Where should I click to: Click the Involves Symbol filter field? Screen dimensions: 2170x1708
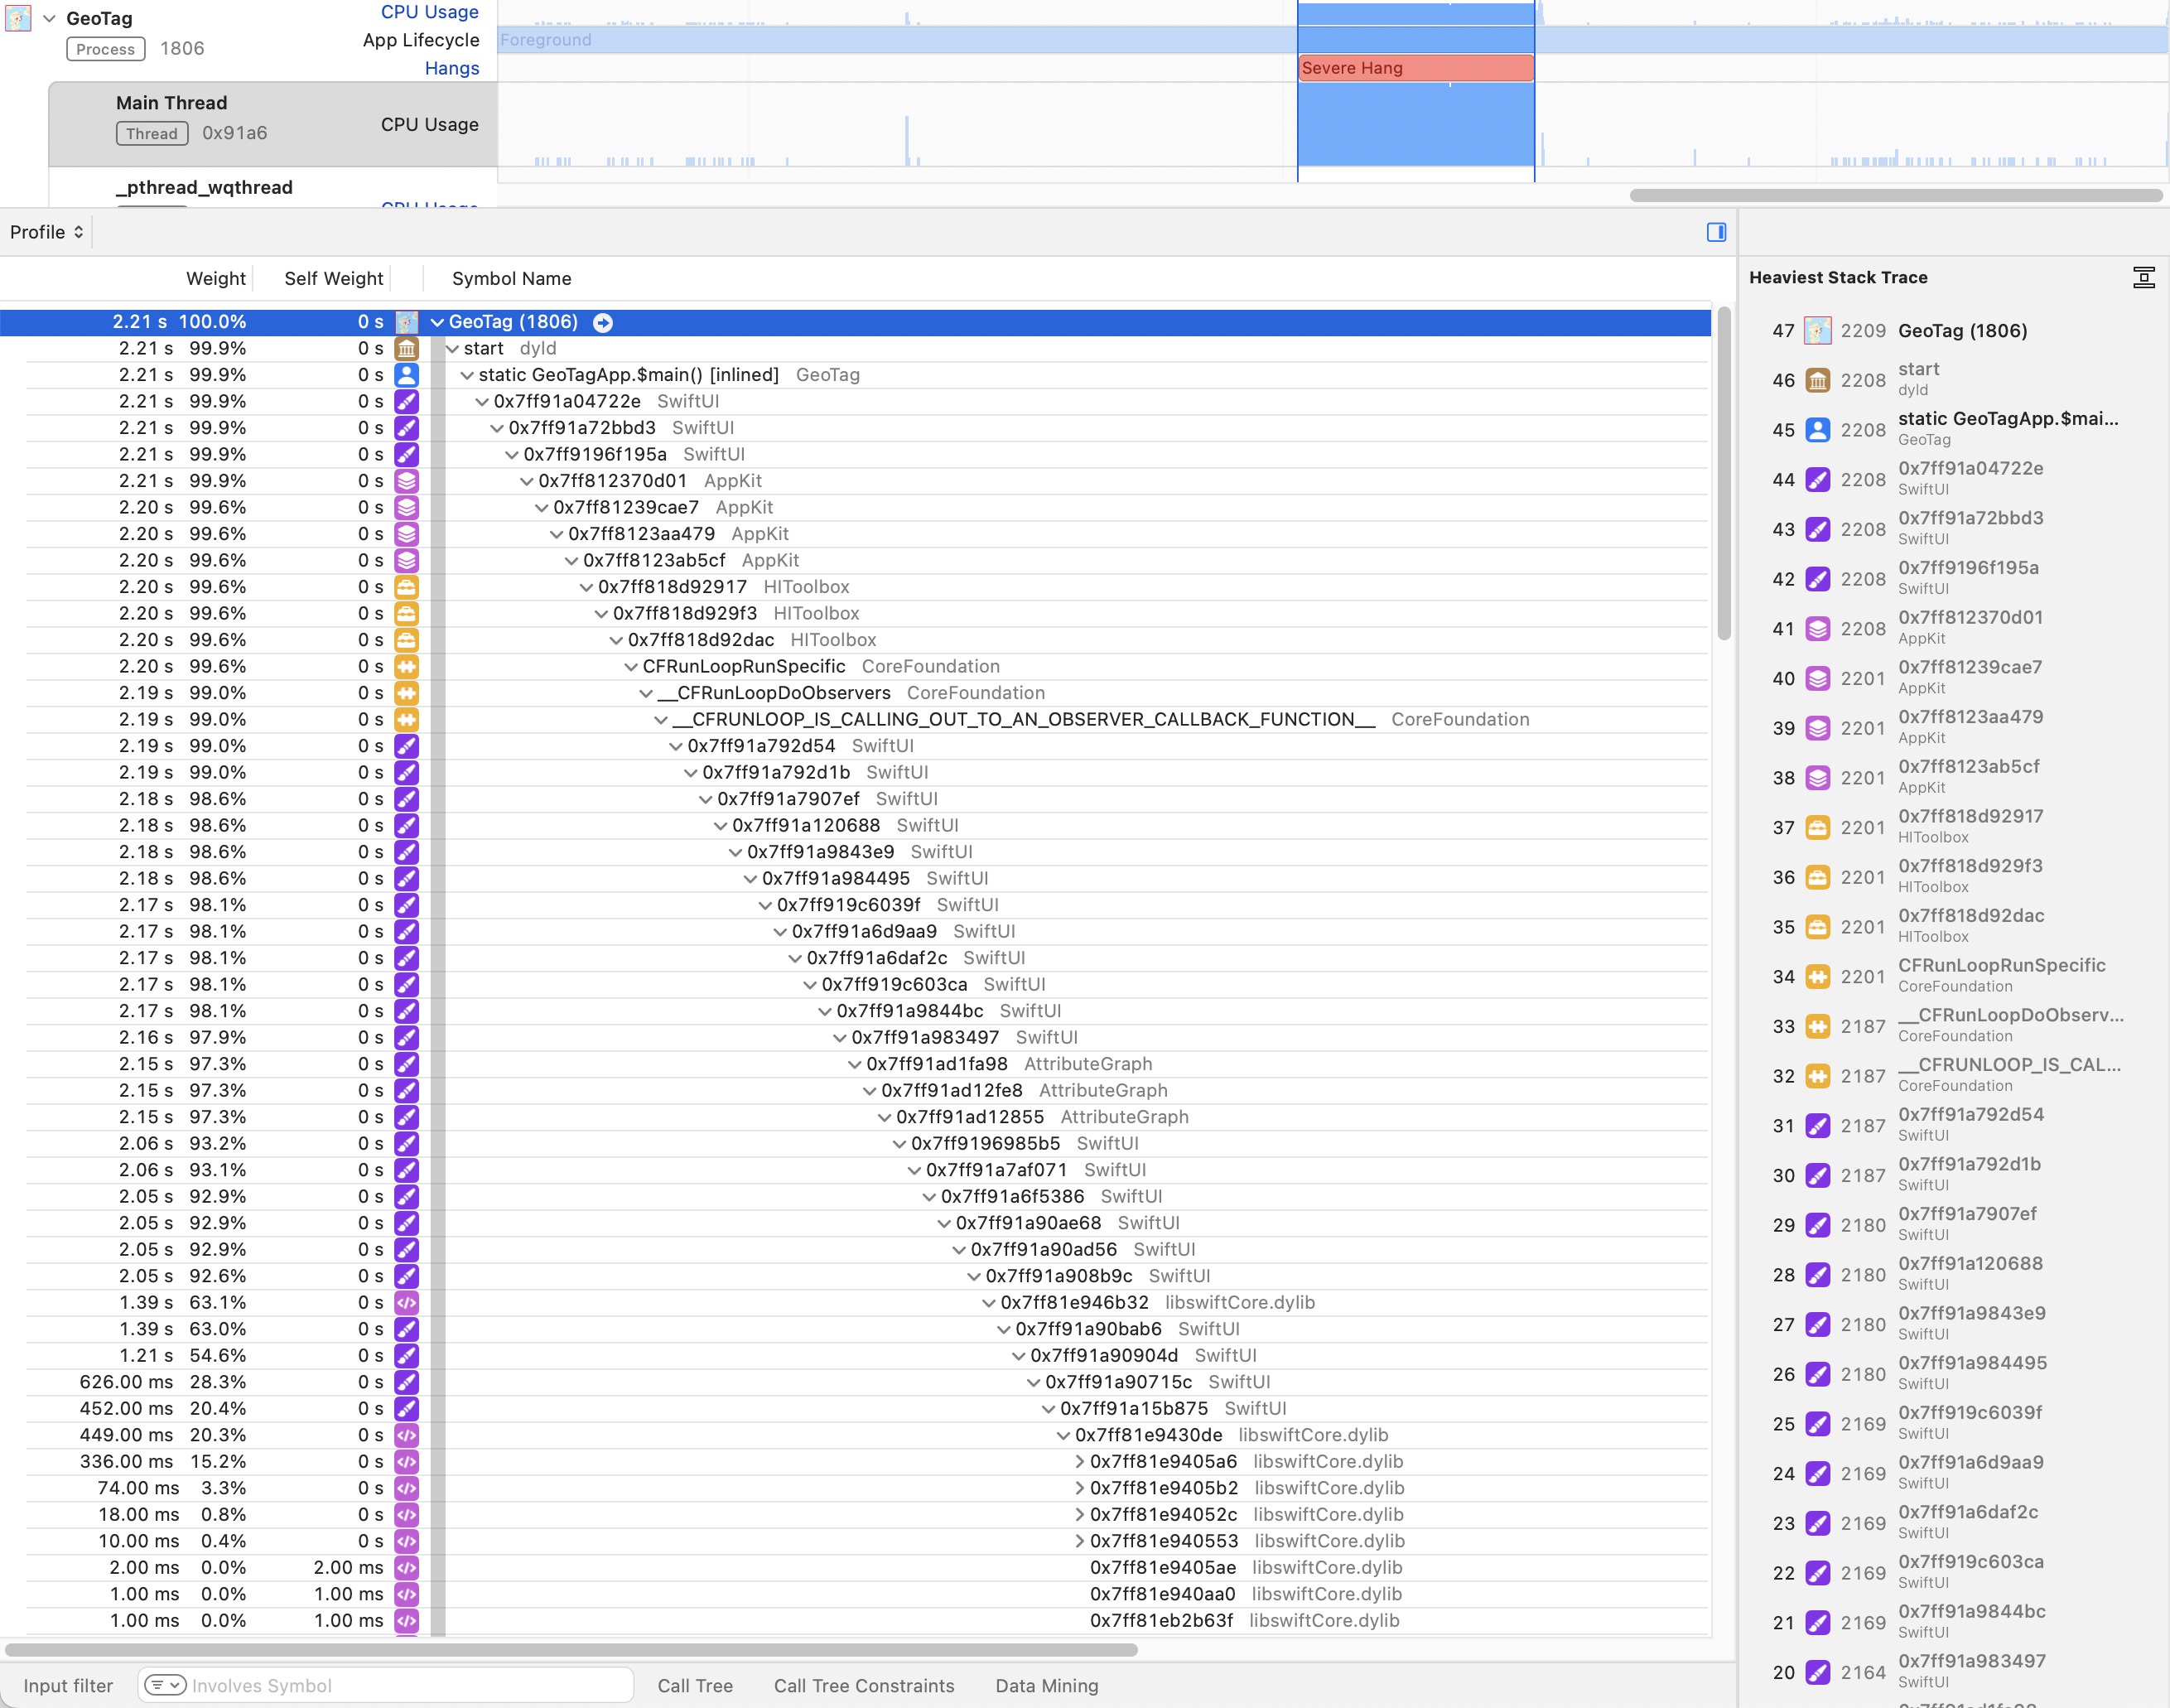point(400,1685)
